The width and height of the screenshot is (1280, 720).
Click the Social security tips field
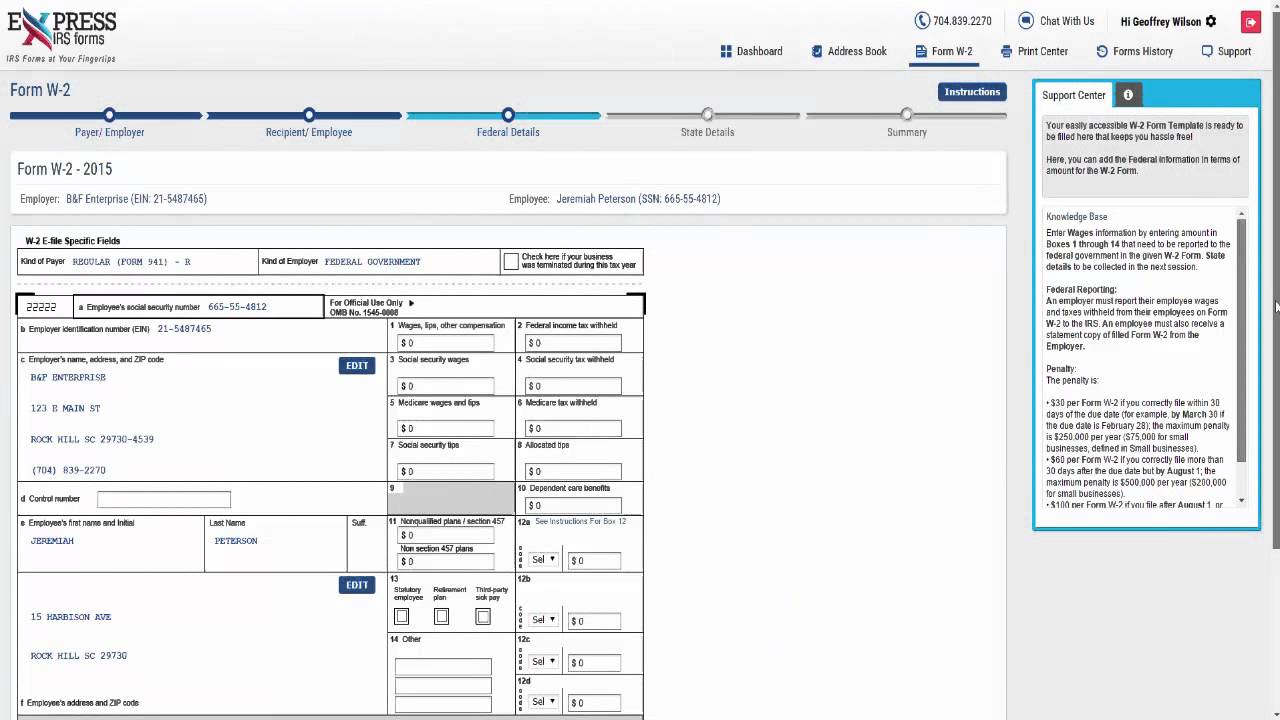446,471
